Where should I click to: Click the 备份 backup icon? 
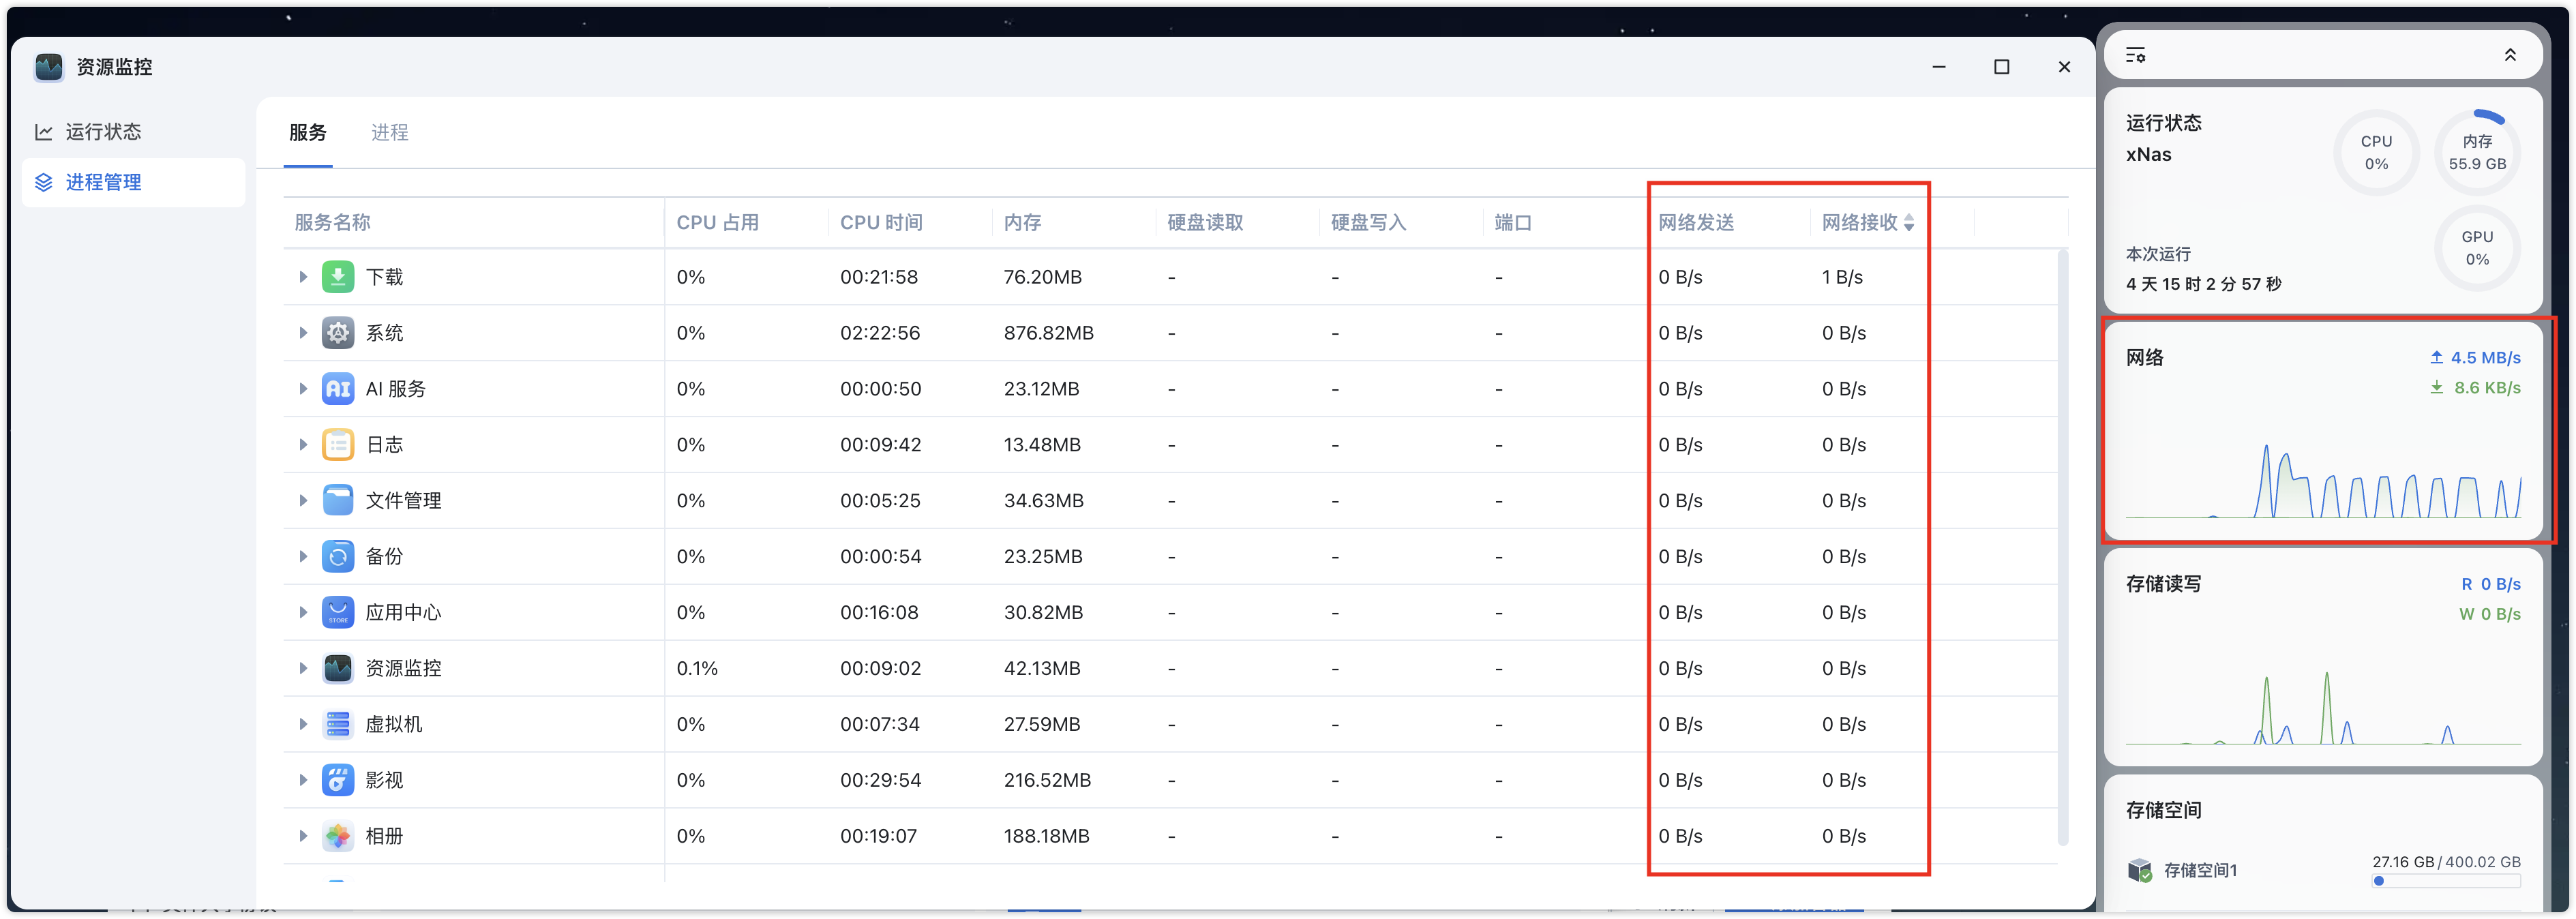(338, 556)
